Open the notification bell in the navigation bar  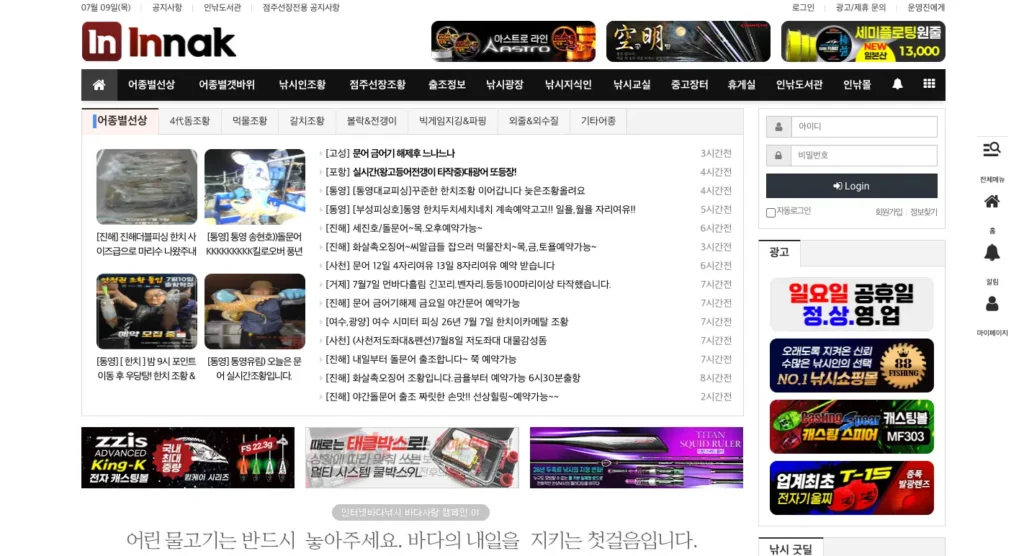pos(897,84)
